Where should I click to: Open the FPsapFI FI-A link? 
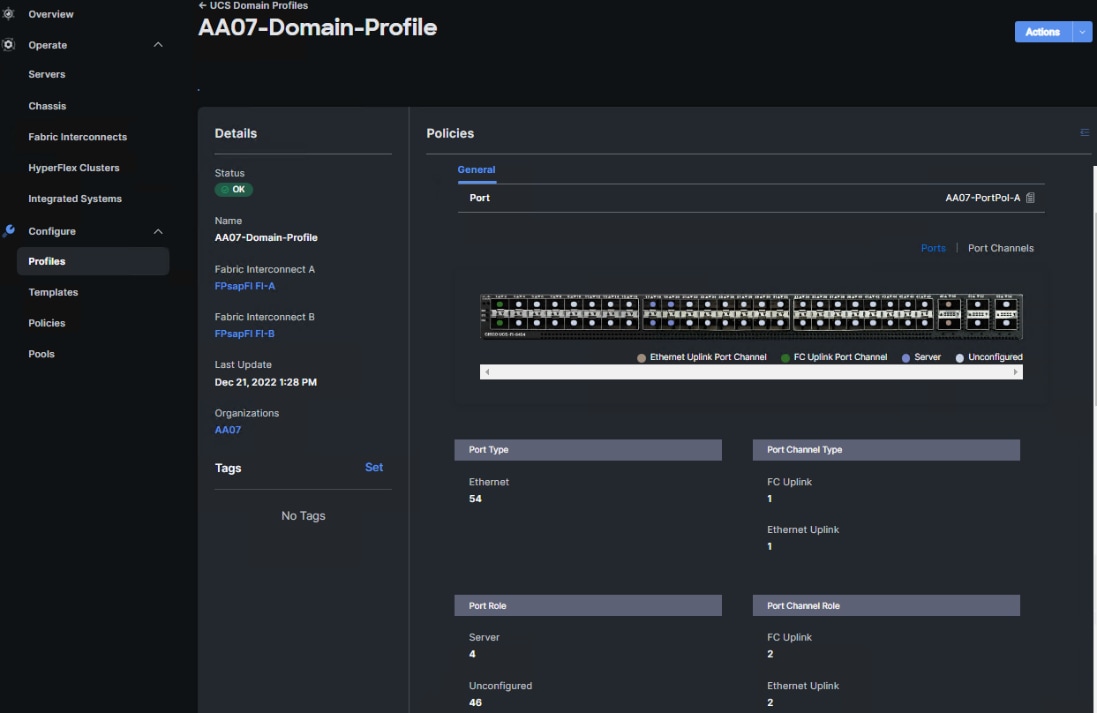[x=245, y=285]
